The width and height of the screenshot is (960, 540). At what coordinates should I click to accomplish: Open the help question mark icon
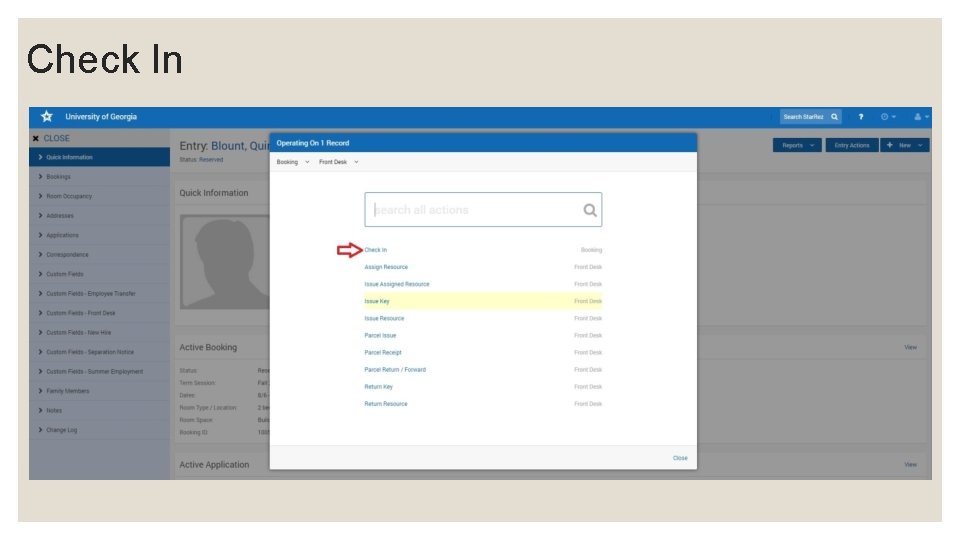861,117
